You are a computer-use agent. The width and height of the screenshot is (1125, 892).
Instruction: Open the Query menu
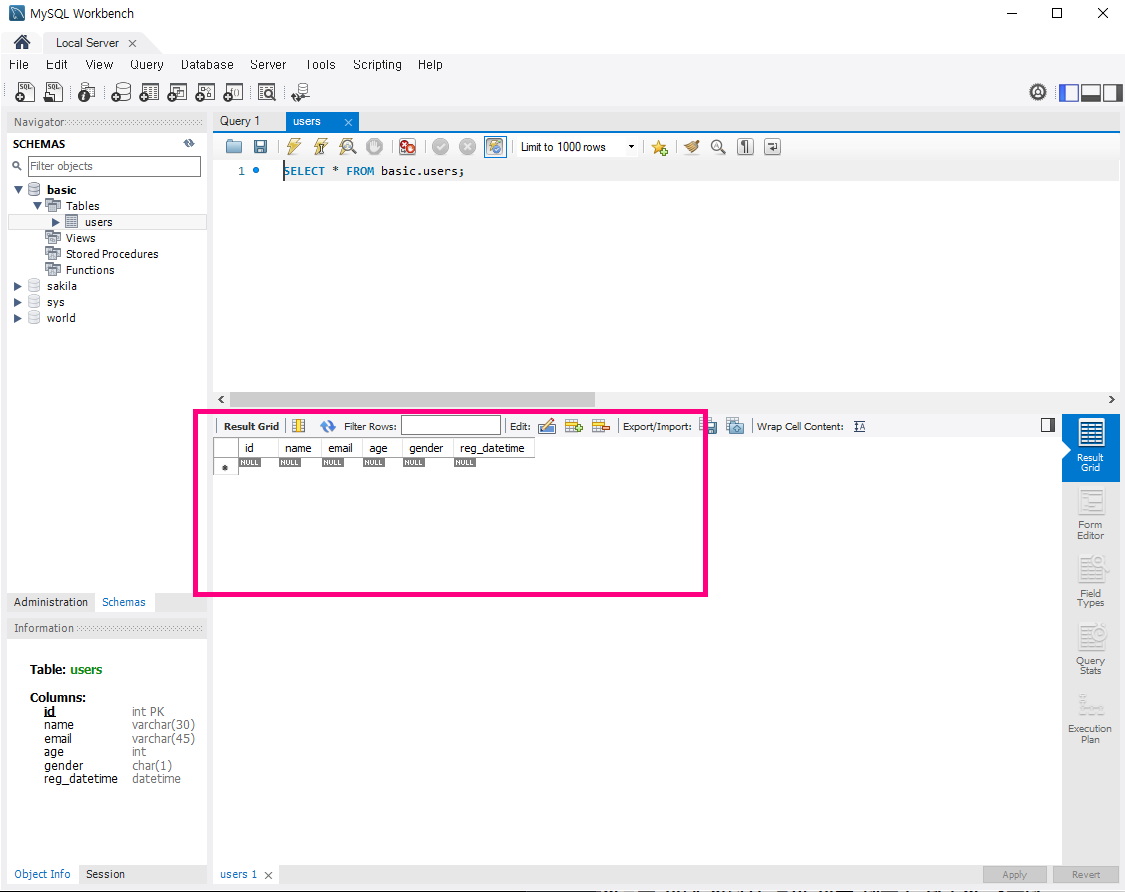click(x=146, y=65)
